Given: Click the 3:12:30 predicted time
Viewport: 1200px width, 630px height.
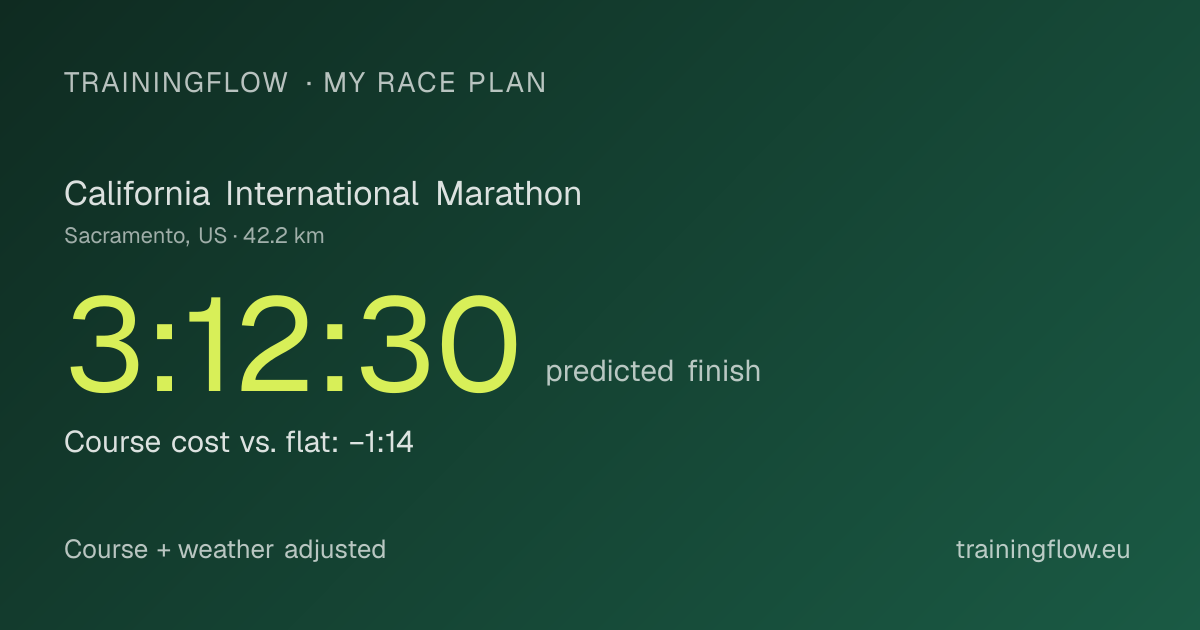Looking at the screenshot, I should [293, 345].
